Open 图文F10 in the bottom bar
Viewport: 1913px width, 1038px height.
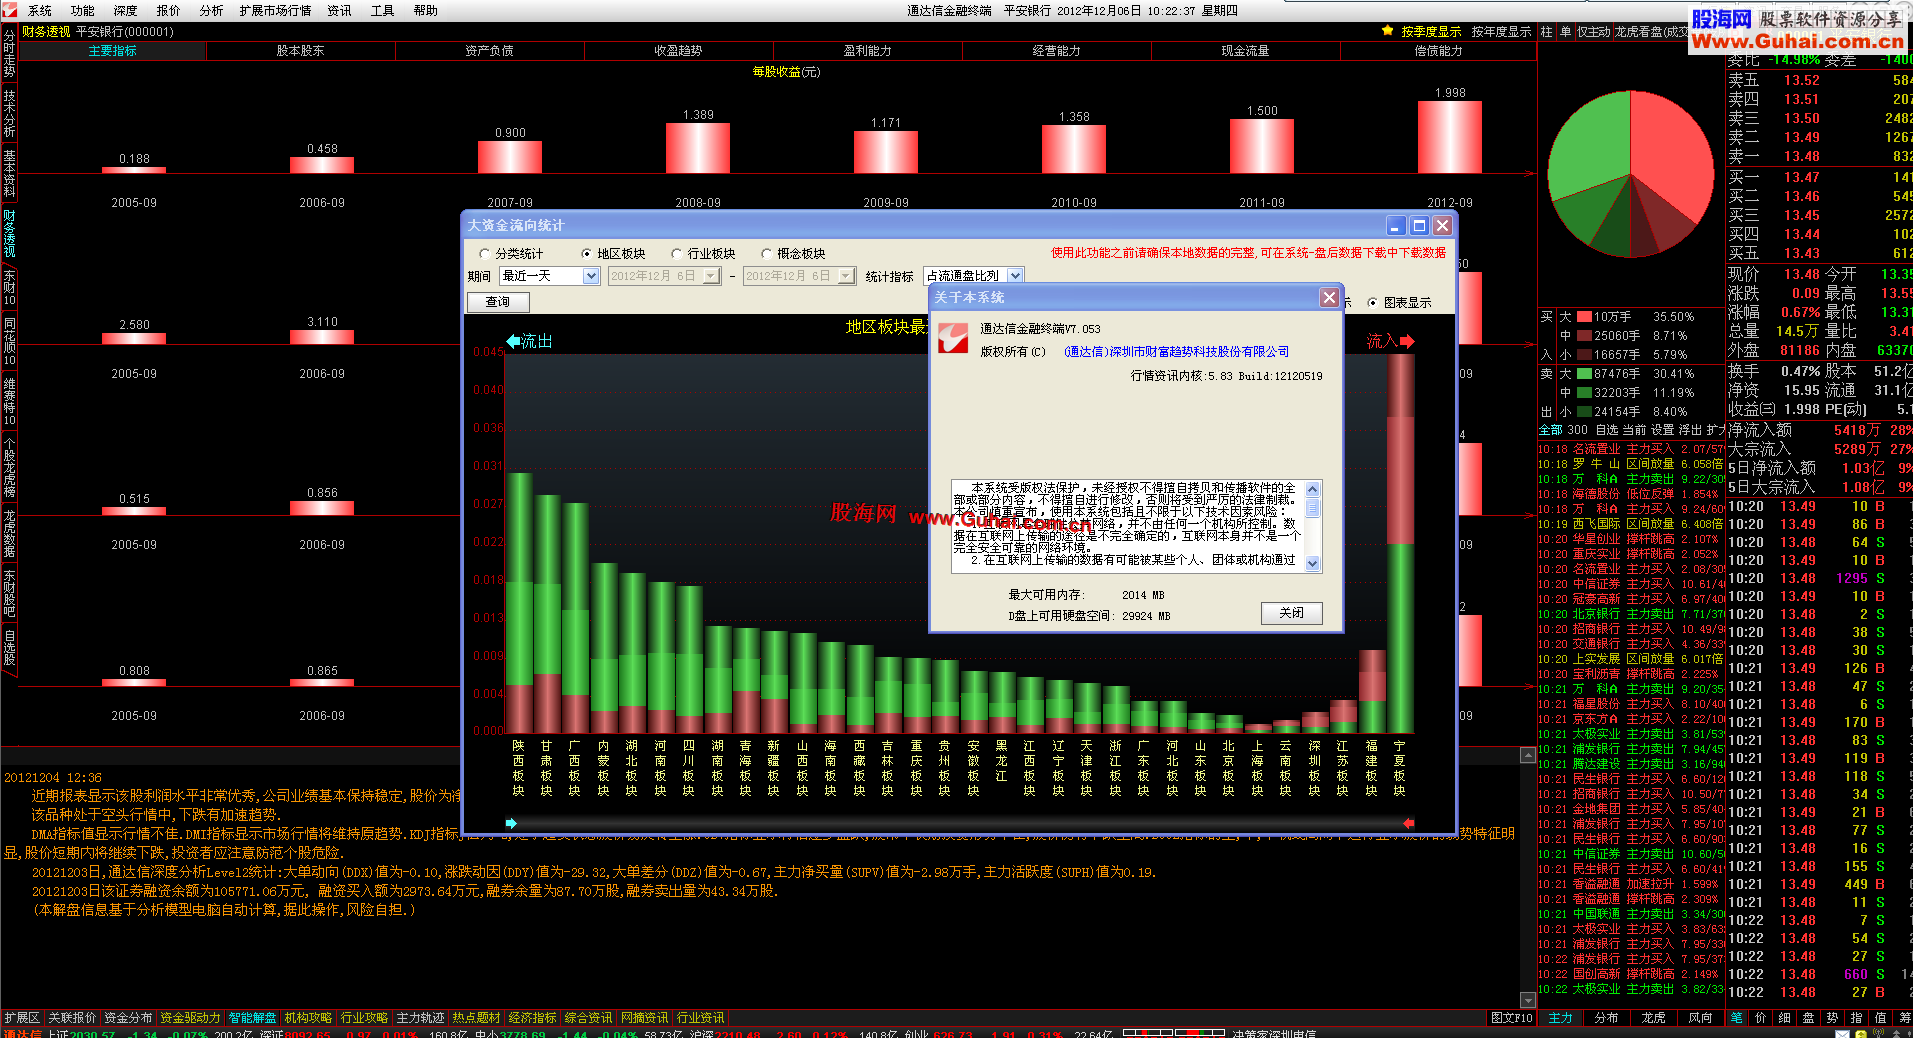(1511, 1018)
